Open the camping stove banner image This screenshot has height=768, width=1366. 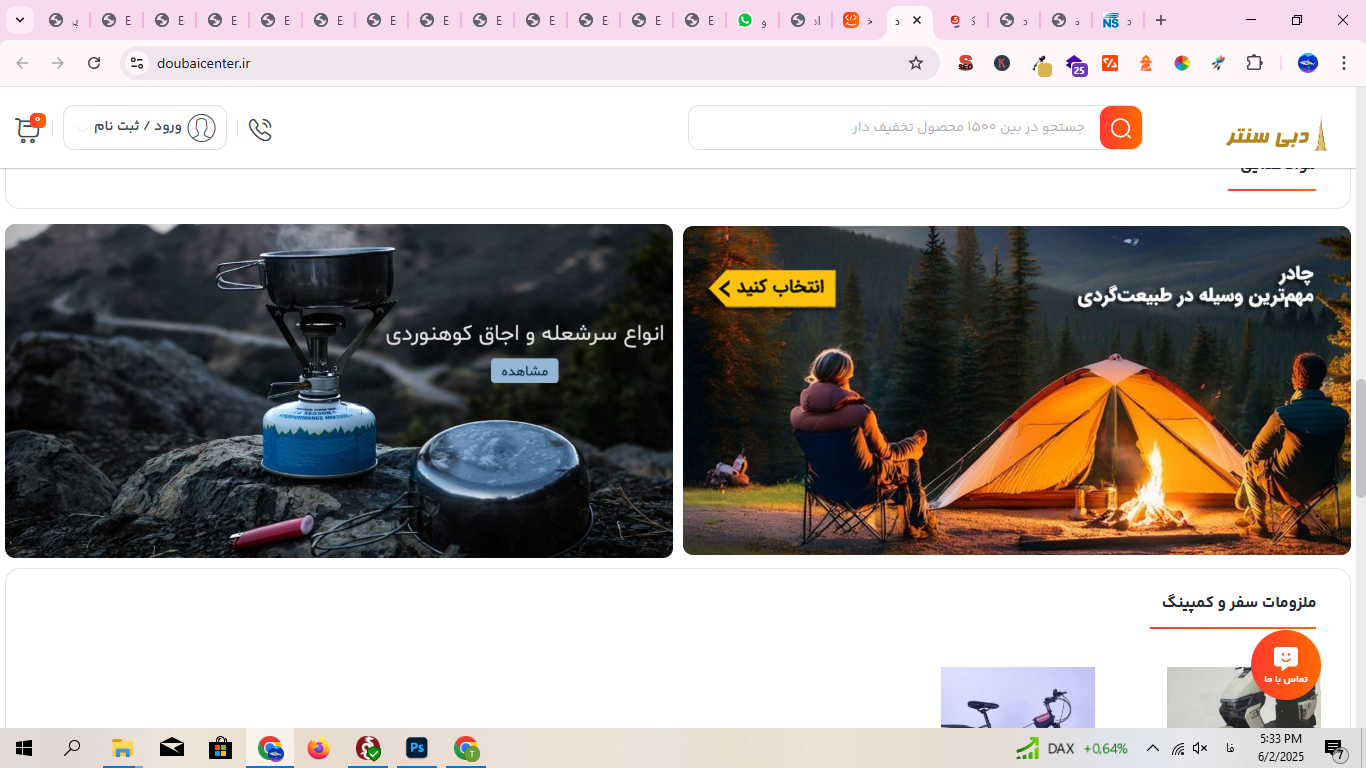coord(339,391)
